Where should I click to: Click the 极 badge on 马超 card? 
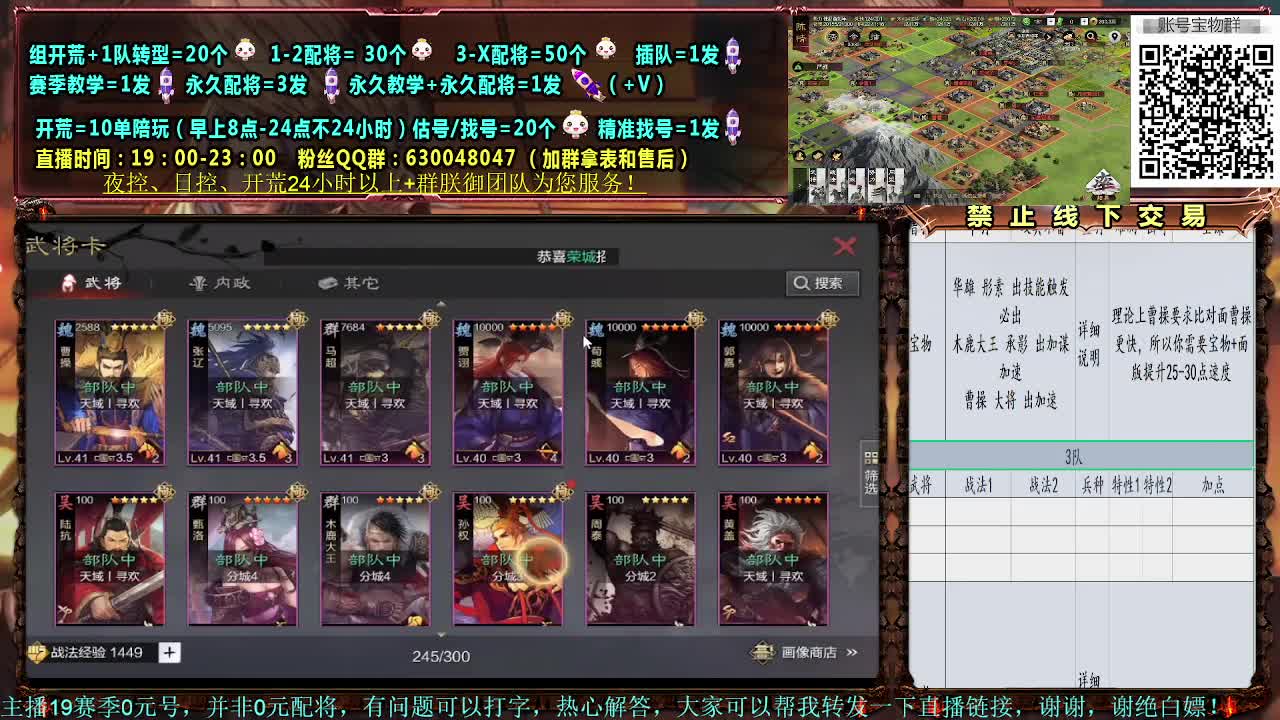click(x=429, y=320)
